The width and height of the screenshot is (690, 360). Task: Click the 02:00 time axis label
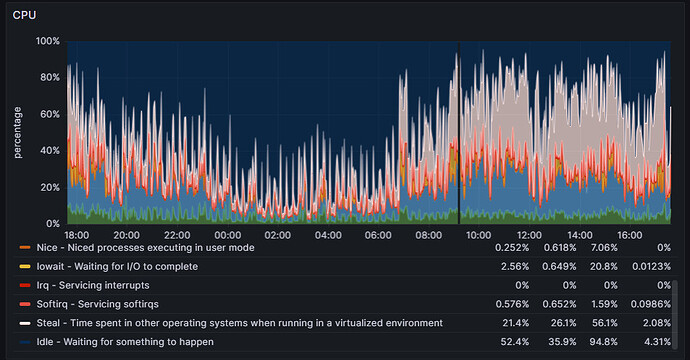[278, 235]
